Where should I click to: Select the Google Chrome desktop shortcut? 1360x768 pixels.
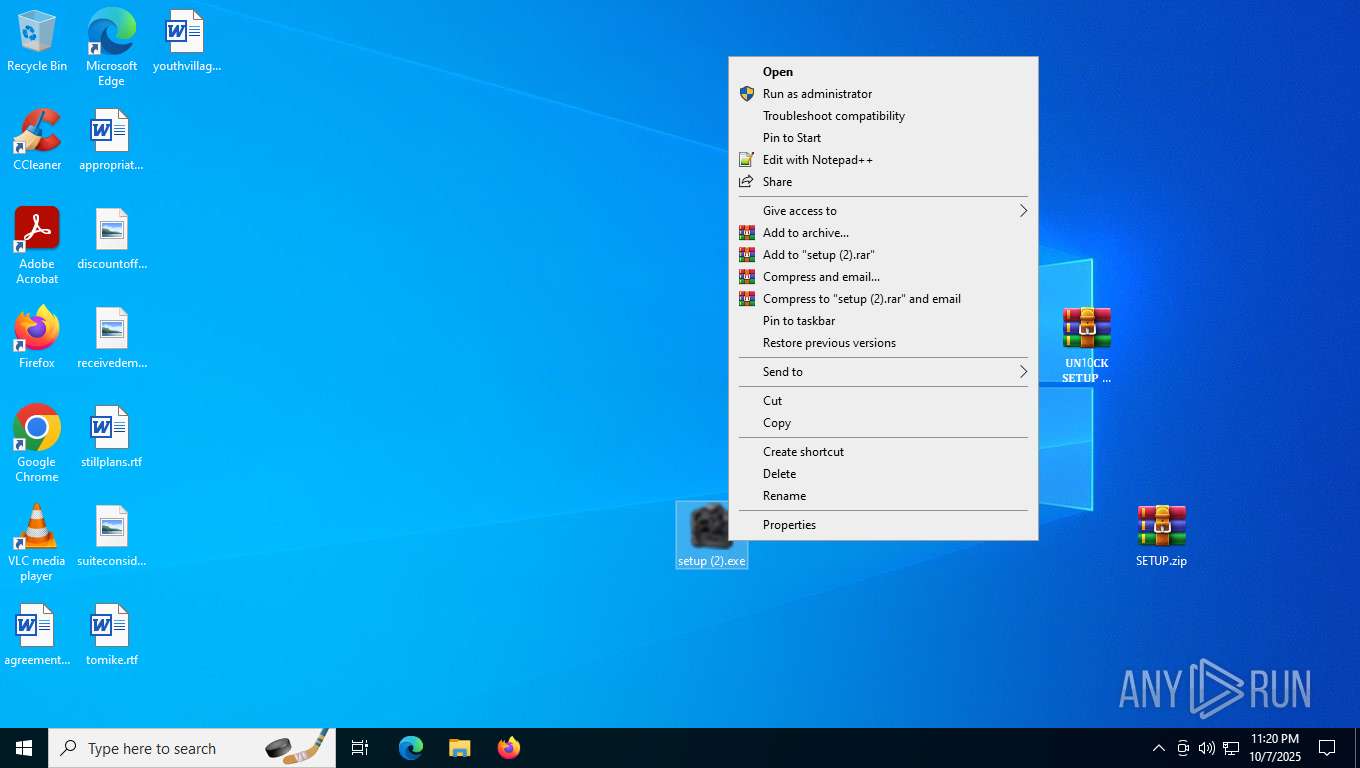tap(37, 444)
